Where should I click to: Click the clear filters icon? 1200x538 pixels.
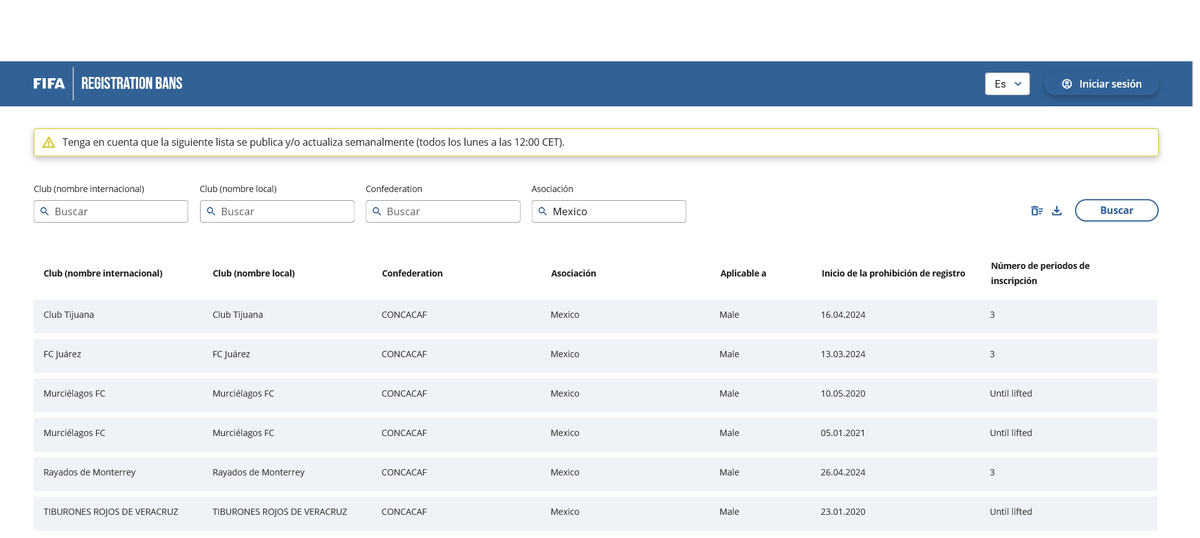1037,211
